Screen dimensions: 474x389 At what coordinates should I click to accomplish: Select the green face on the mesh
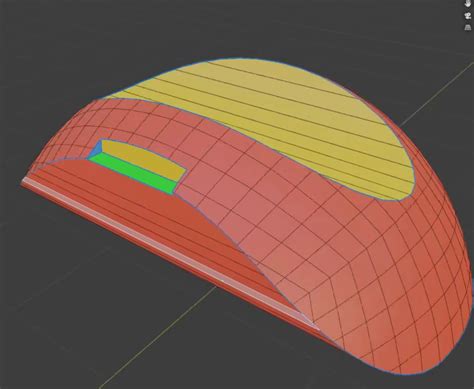[x=133, y=173]
